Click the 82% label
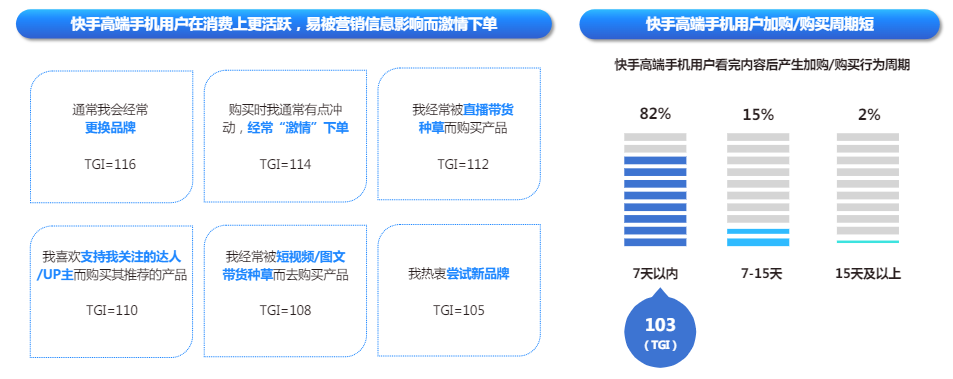This screenshot has width=953, height=379. [655, 114]
